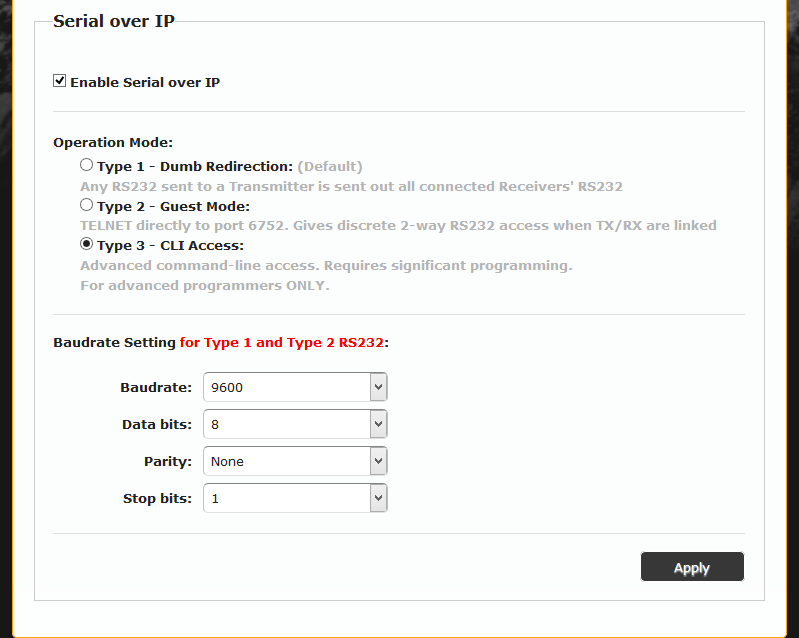Click the arrow on the Parity combo box
Viewport: 799px width, 638px height.
[378, 461]
